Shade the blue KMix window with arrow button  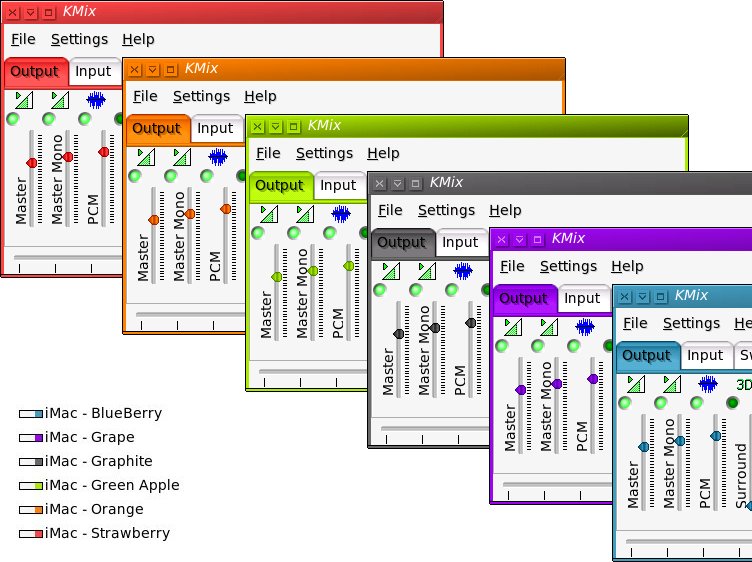point(643,297)
